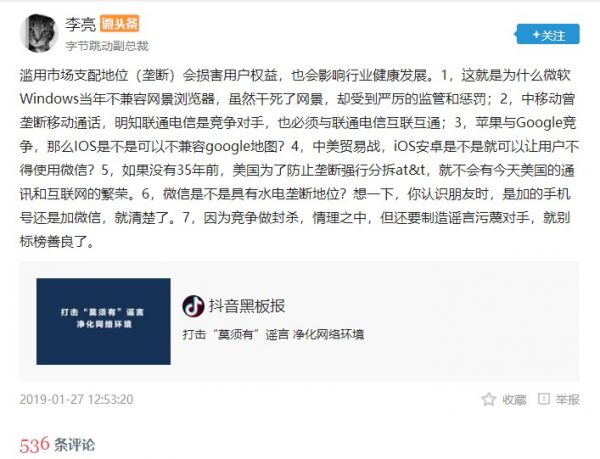Image resolution: width=600 pixels, height=459 pixels.
Task: Click the last post line 标榜善良了
Action: point(57,241)
